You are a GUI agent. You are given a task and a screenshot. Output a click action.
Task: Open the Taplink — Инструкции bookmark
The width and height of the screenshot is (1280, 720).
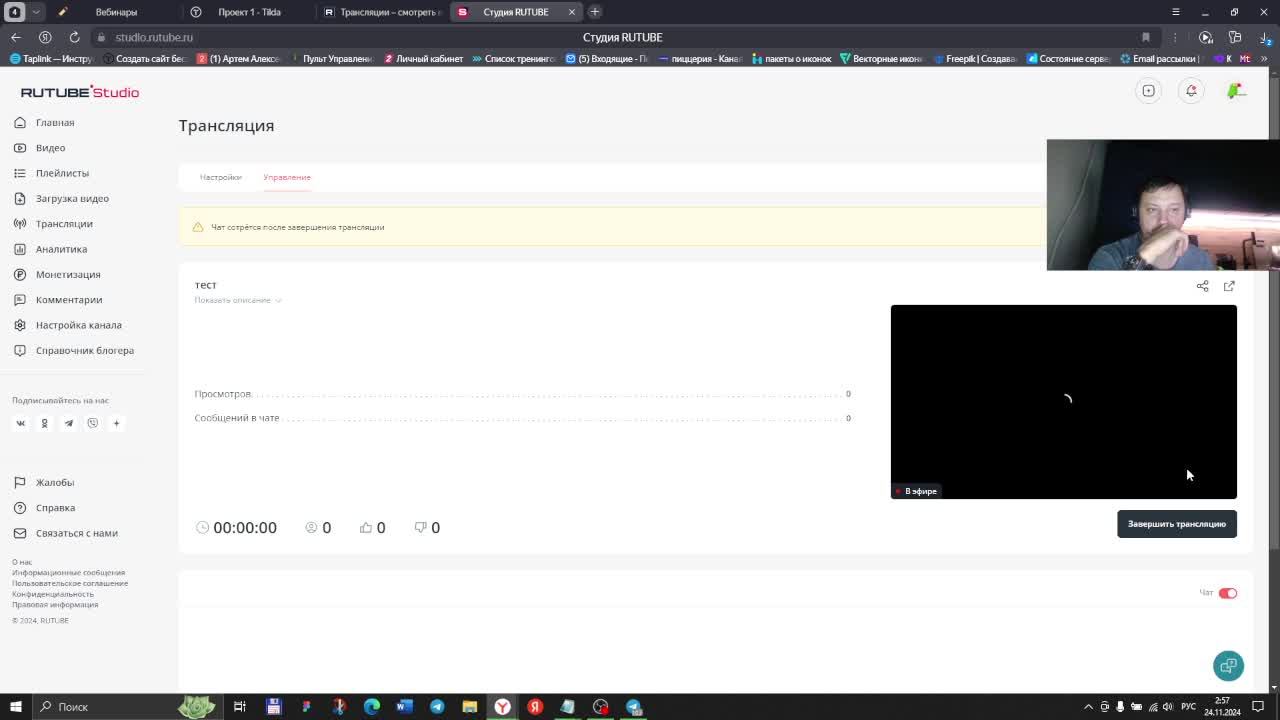[x=51, y=59]
